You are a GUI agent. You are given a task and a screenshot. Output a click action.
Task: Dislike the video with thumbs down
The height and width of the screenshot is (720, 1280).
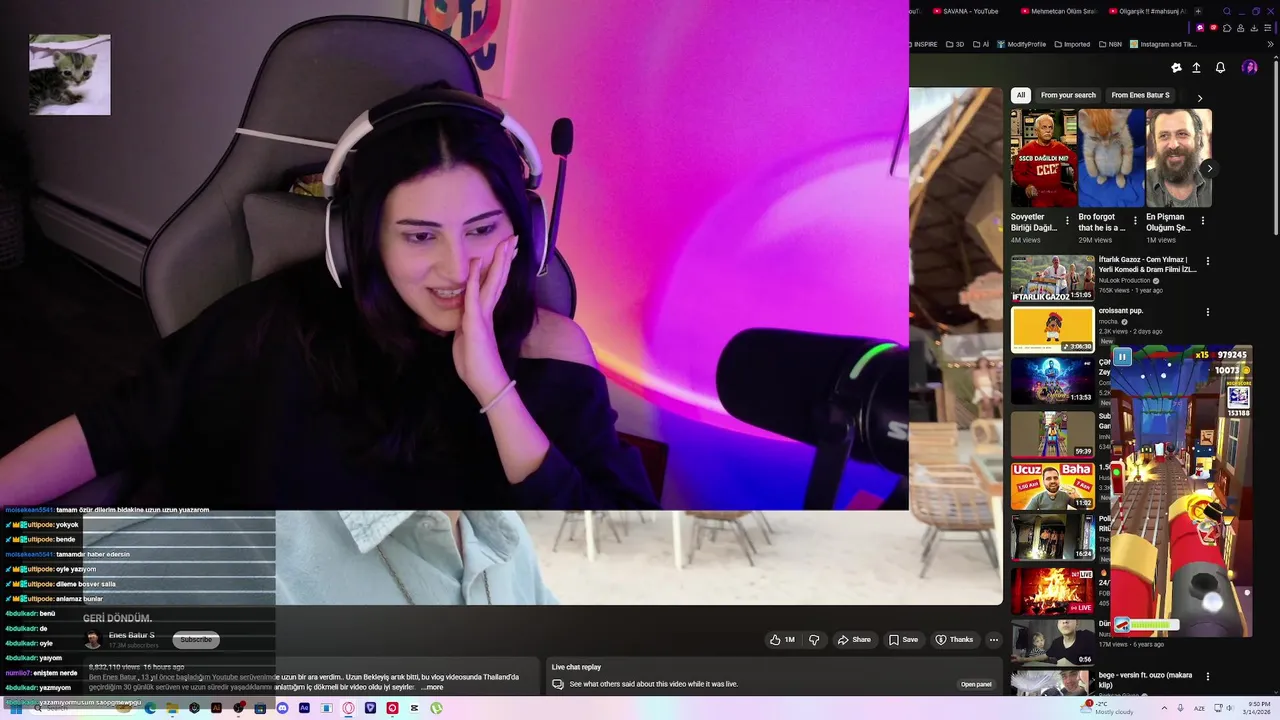[814, 640]
